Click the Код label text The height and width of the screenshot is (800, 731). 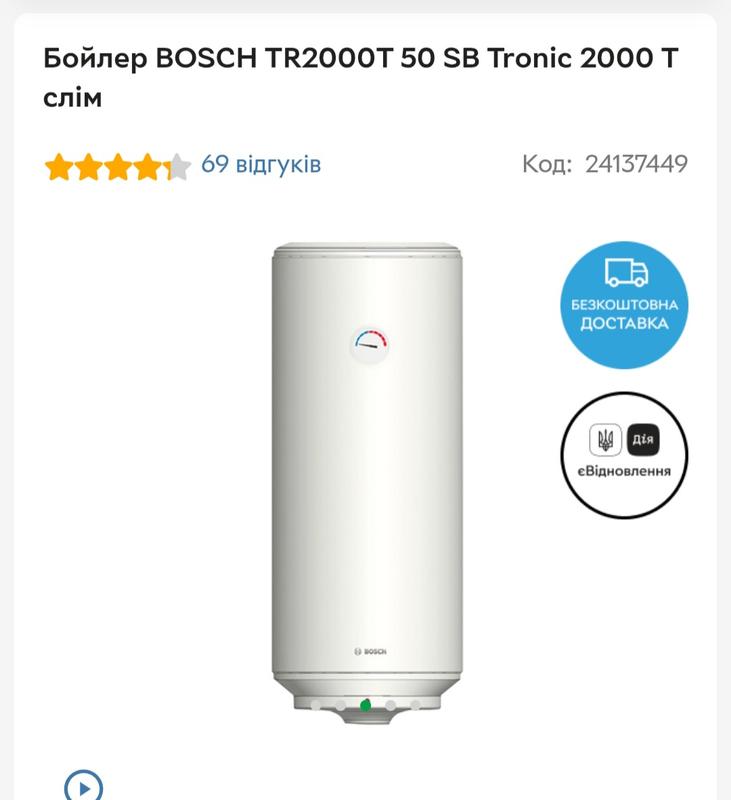tap(547, 164)
